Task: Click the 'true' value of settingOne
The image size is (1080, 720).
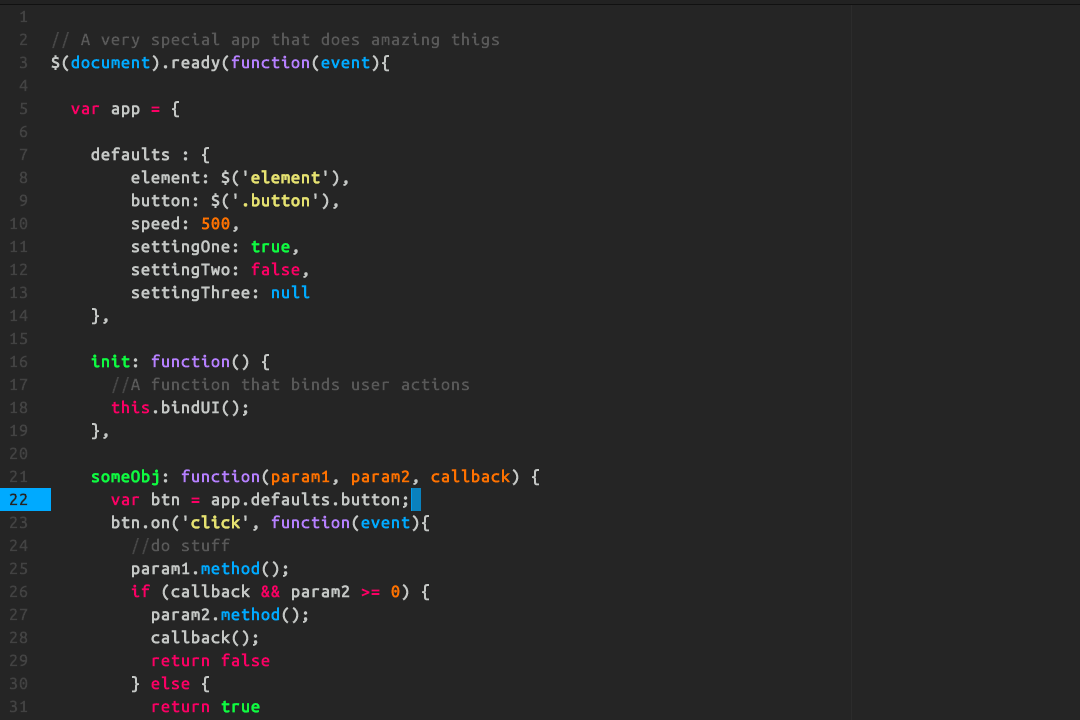Action: (x=270, y=246)
